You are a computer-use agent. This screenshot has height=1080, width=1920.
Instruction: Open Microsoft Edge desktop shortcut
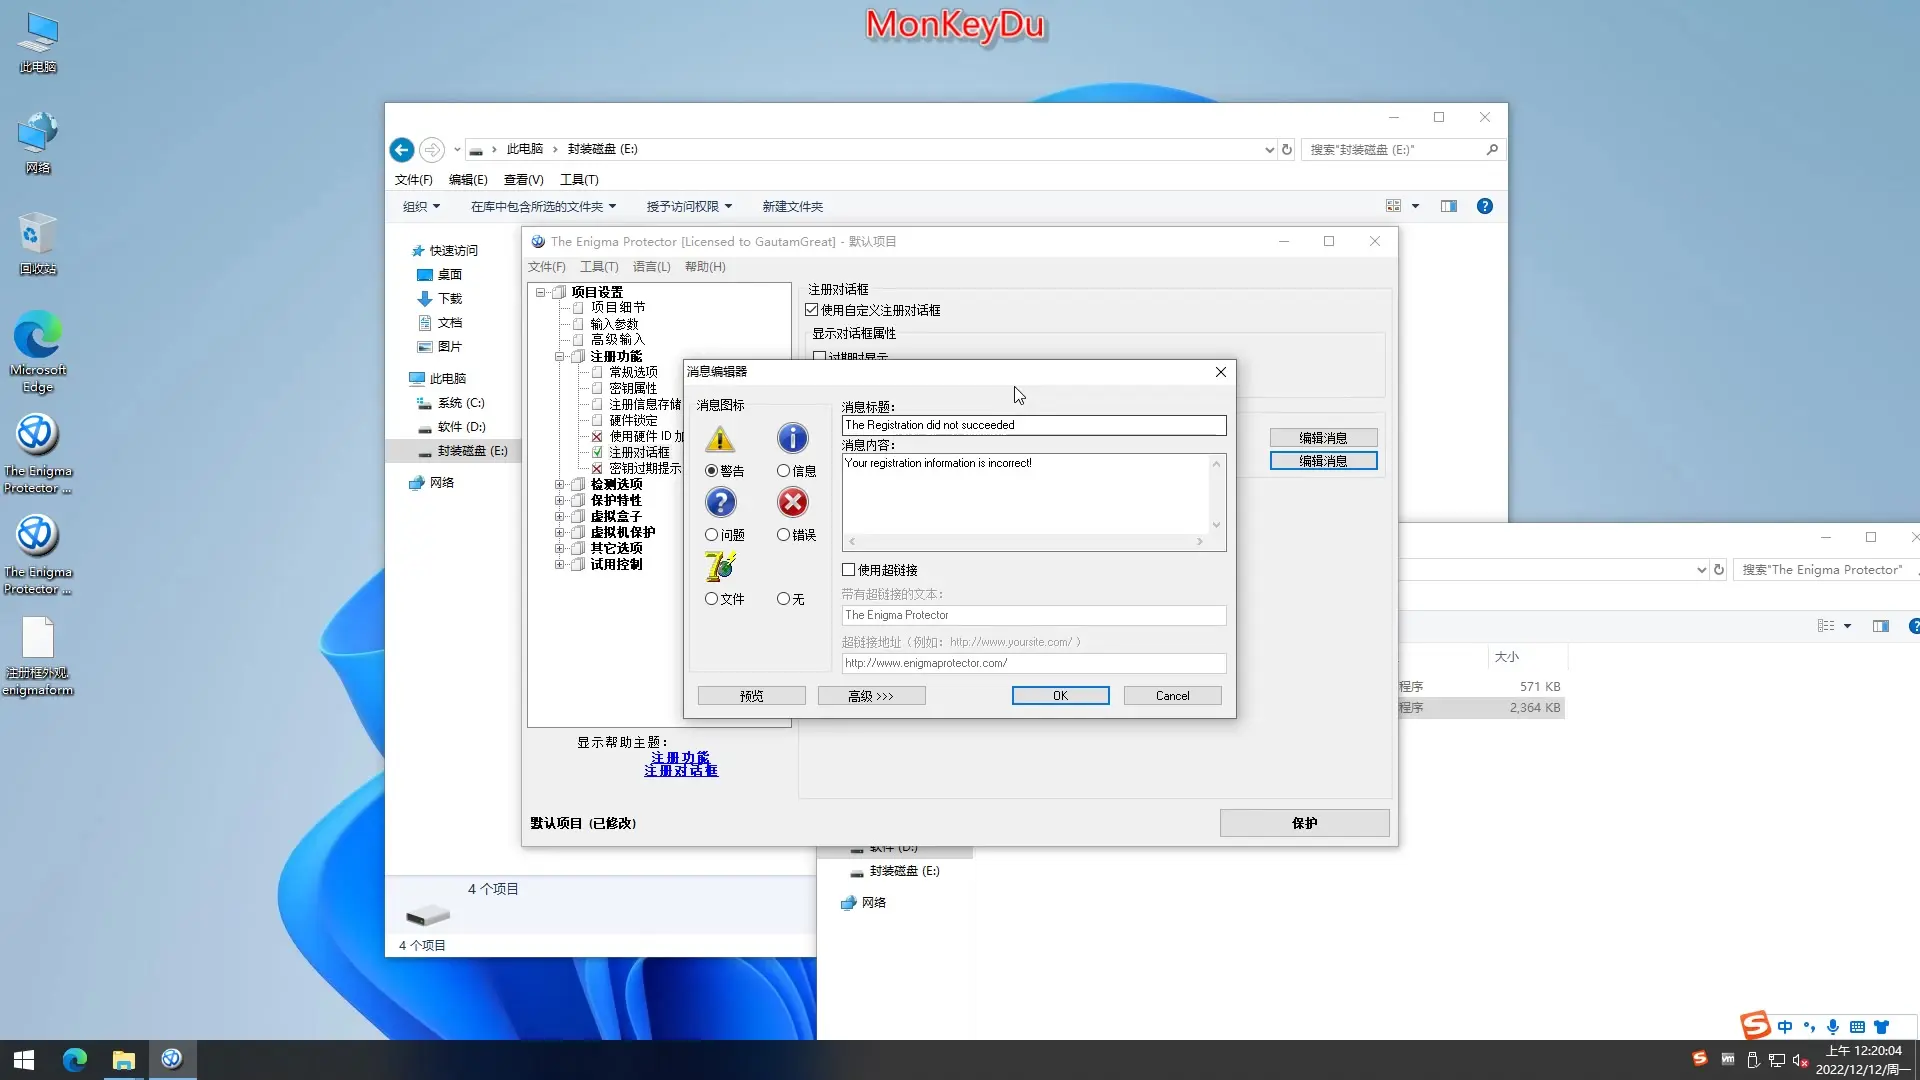38,352
